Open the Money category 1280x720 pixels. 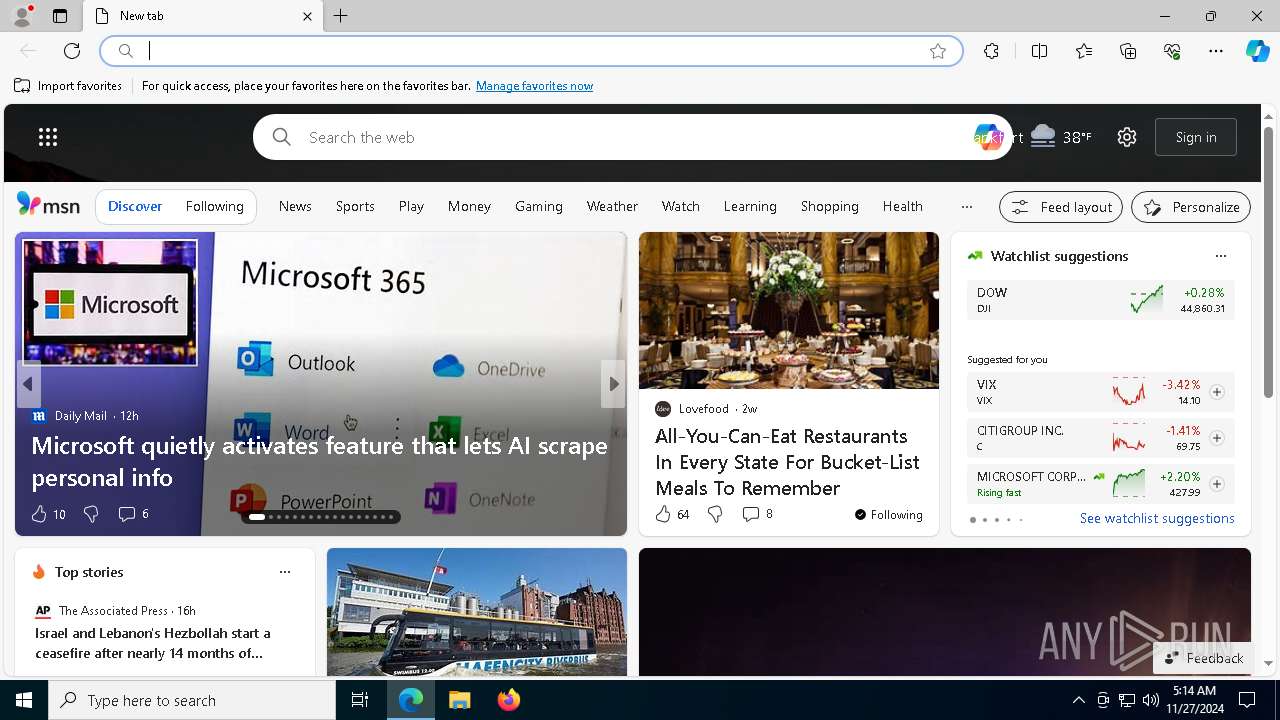coord(469,206)
